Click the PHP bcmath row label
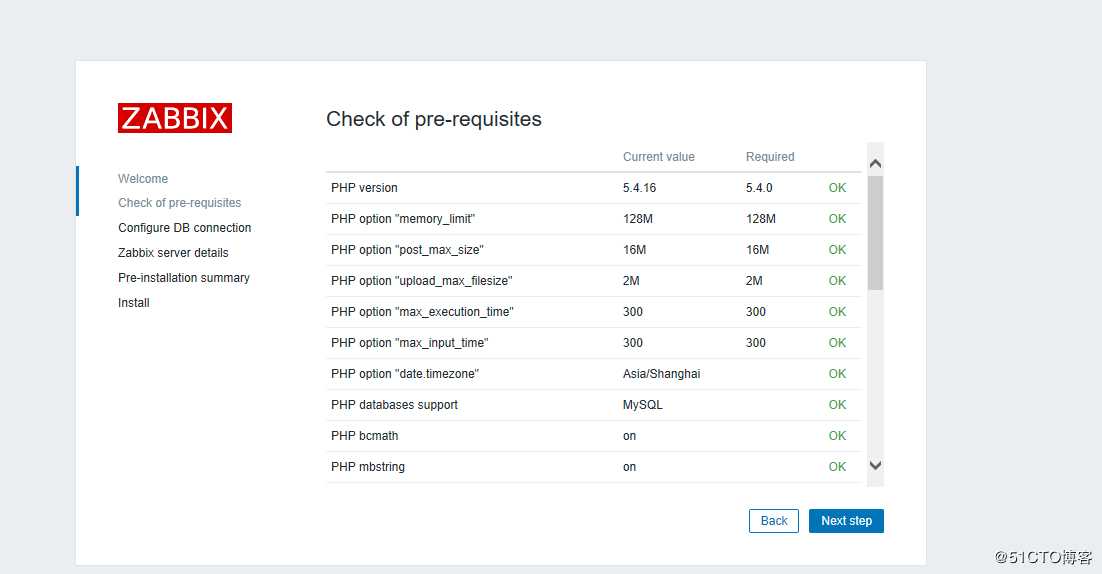This screenshot has width=1102, height=574. coord(365,435)
